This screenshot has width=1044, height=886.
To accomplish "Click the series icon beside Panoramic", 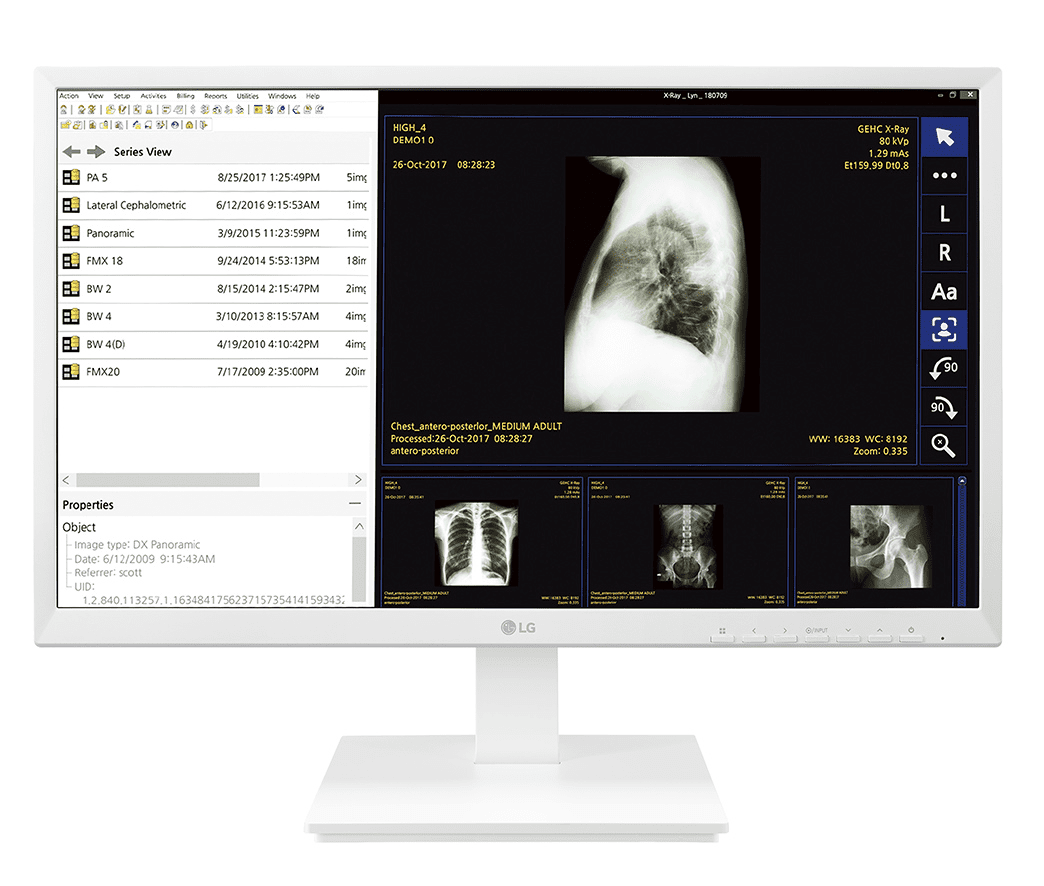I will [x=71, y=233].
